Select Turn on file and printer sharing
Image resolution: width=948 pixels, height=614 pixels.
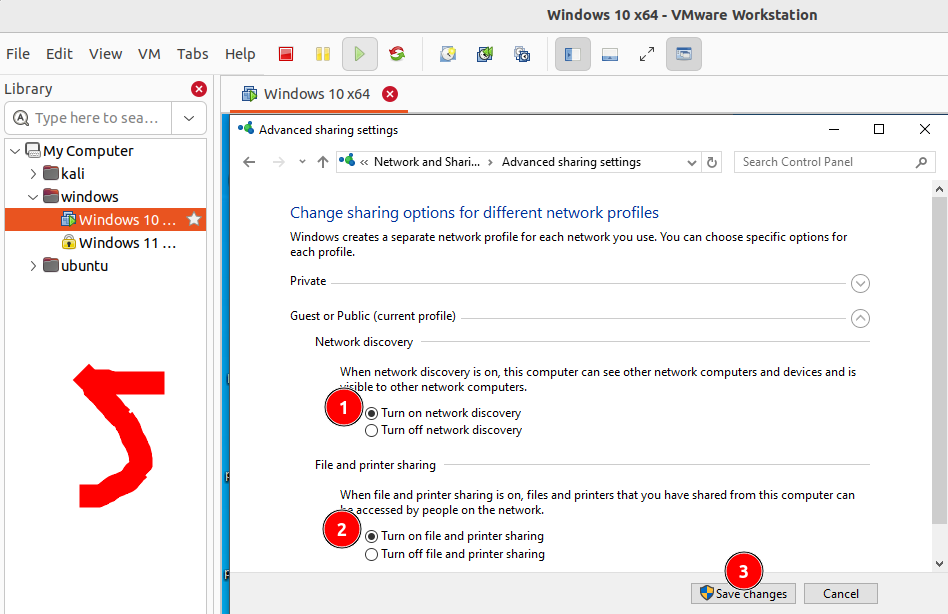pyautogui.click(x=372, y=537)
